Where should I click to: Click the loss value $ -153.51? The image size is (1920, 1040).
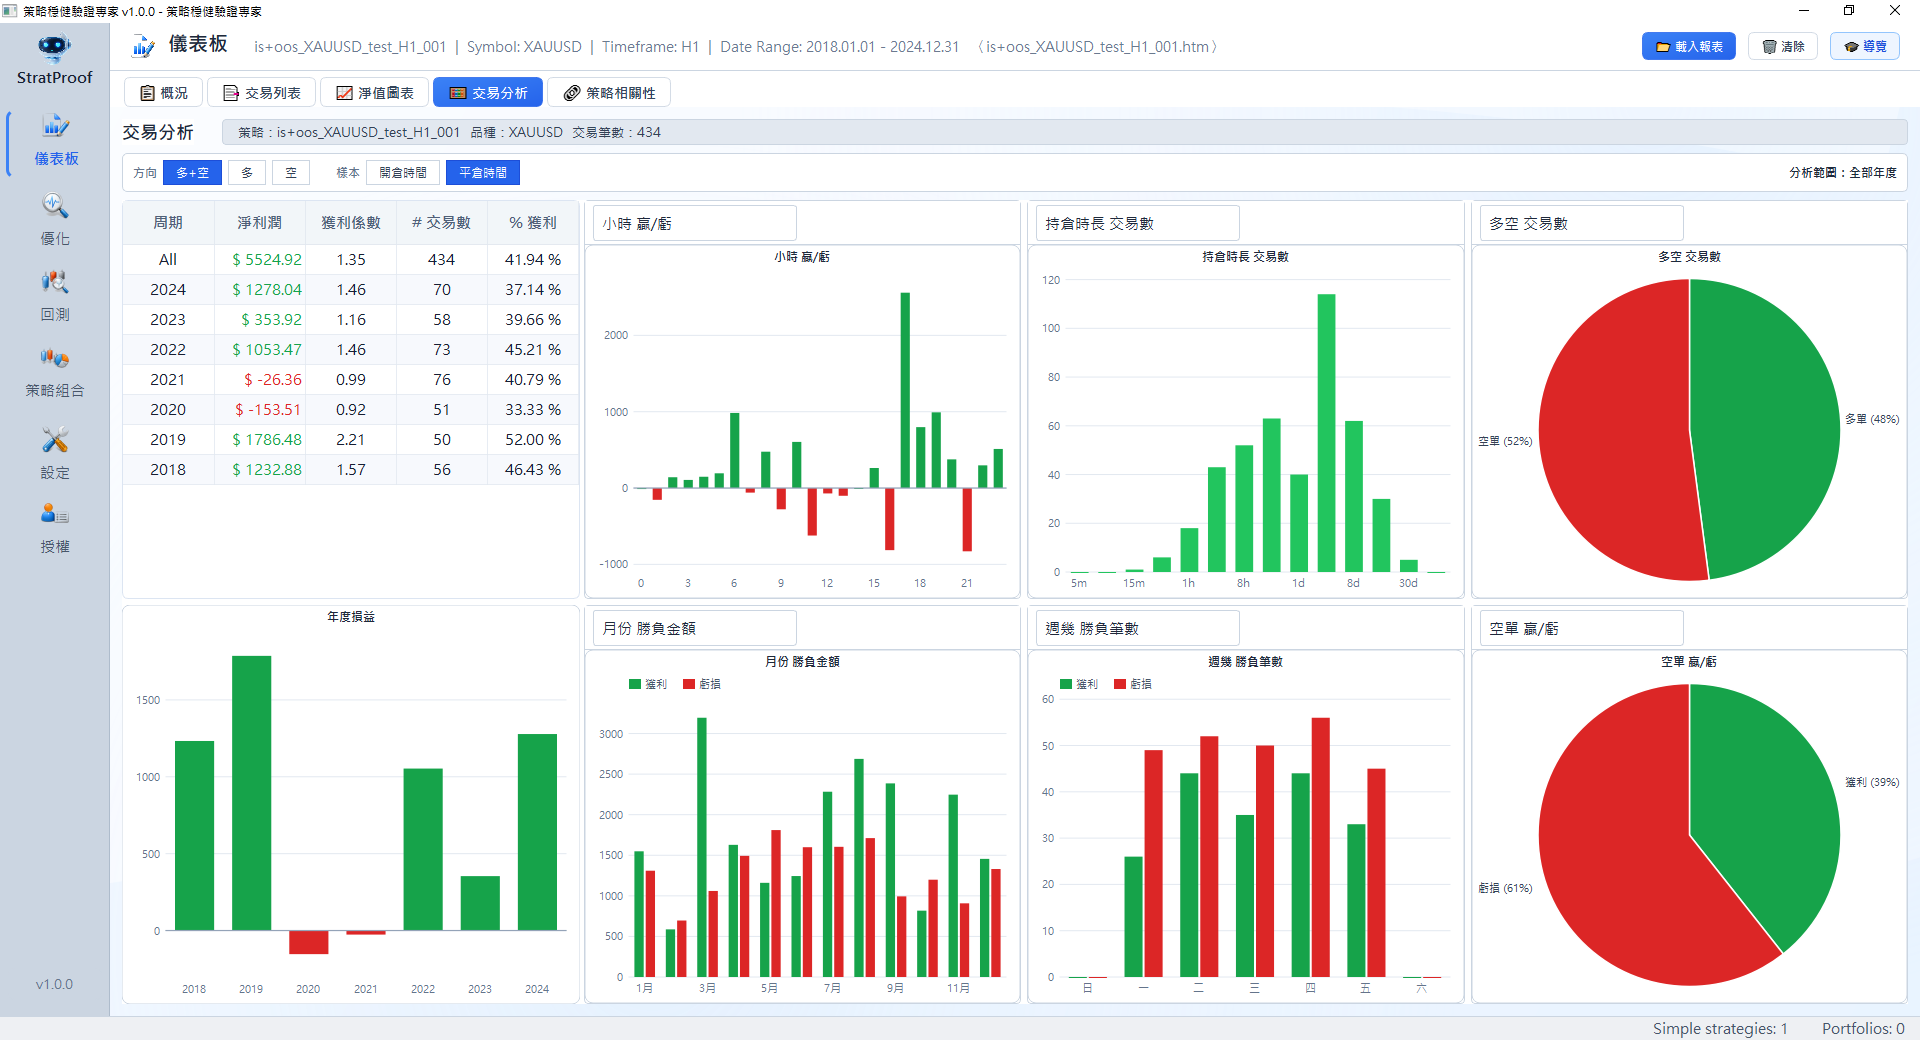tap(268, 409)
